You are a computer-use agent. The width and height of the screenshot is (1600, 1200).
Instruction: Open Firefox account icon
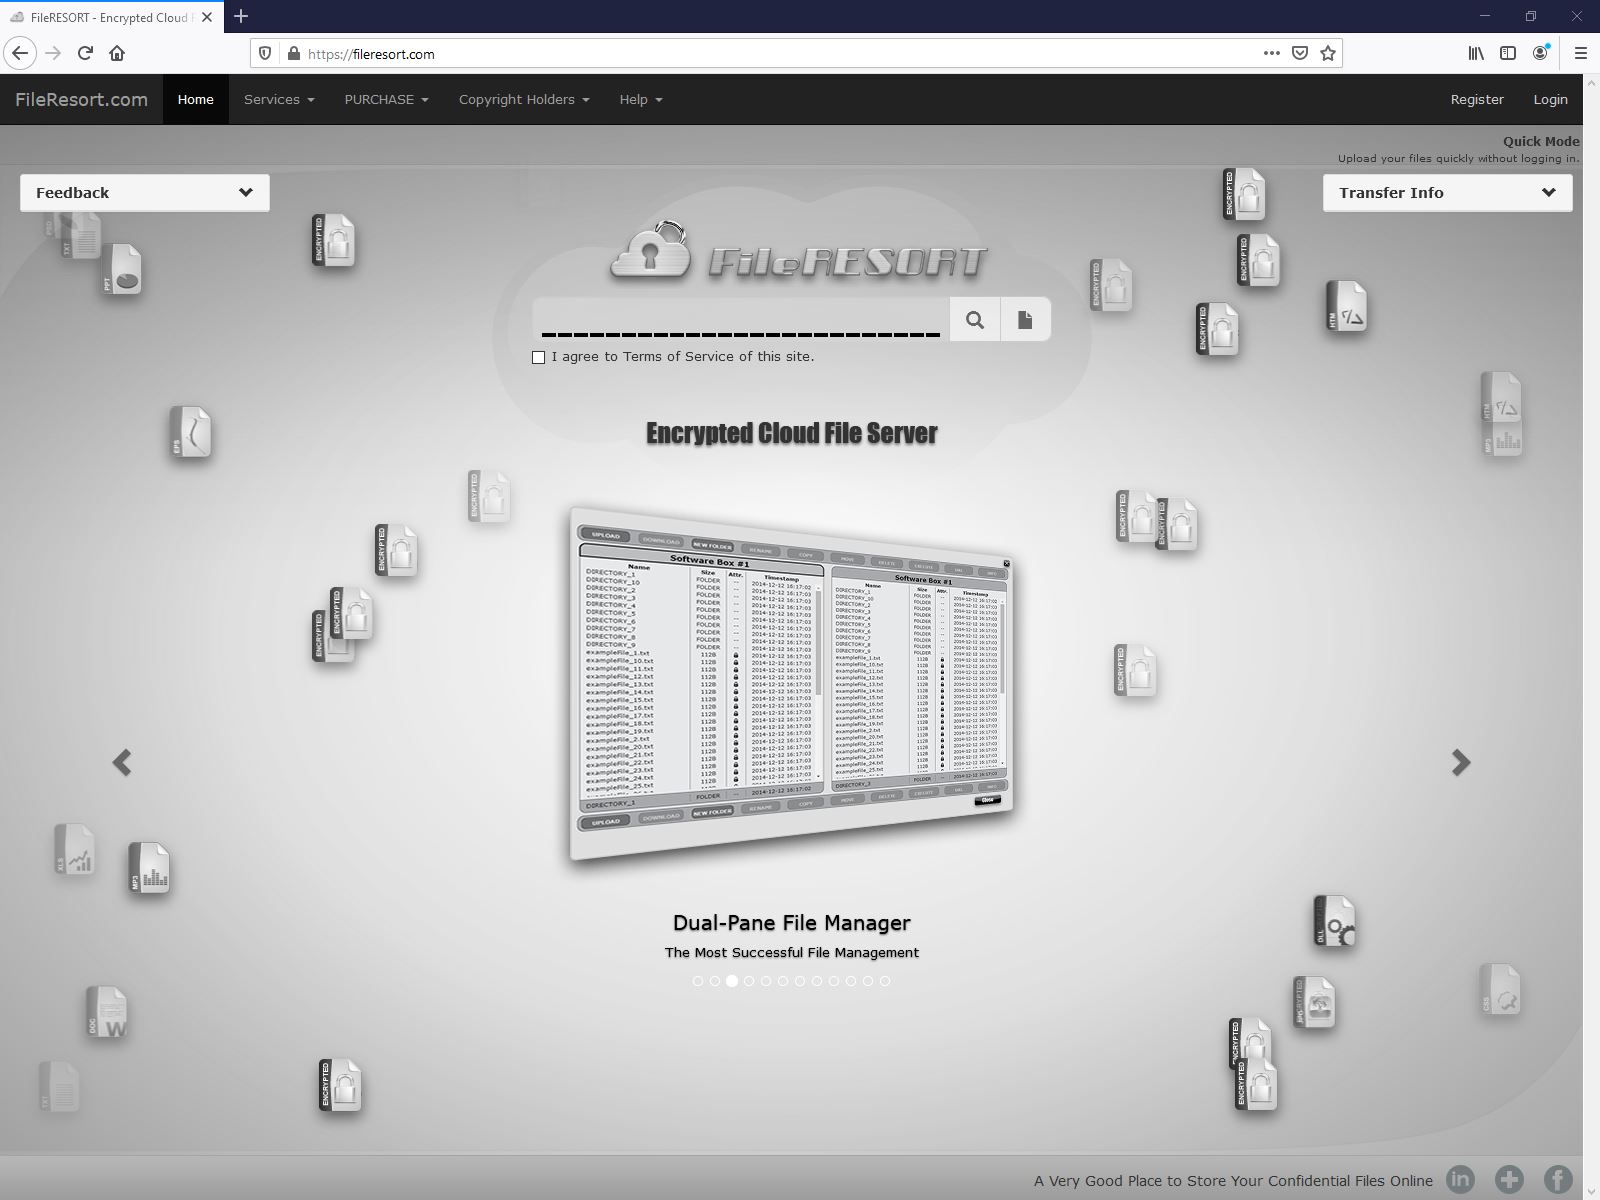1541,53
